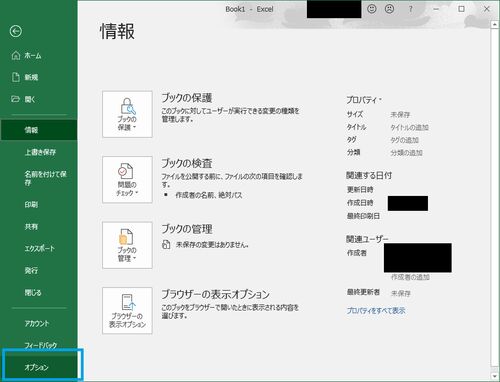Click the プロパティをすべて表示 link
The width and height of the screenshot is (500, 382).
(376, 311)
